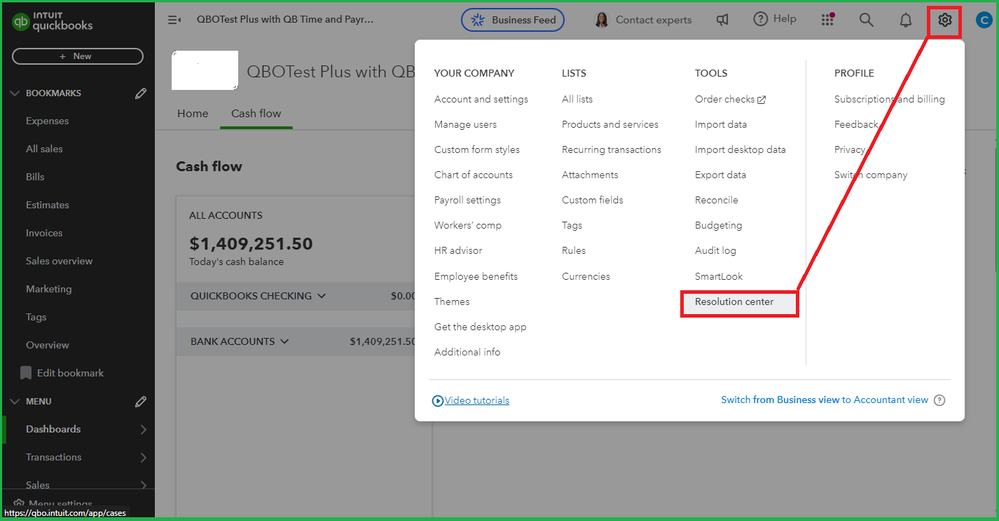Open Chart of accounts
This screenshot has height=521, width=999.
(473, 175)
